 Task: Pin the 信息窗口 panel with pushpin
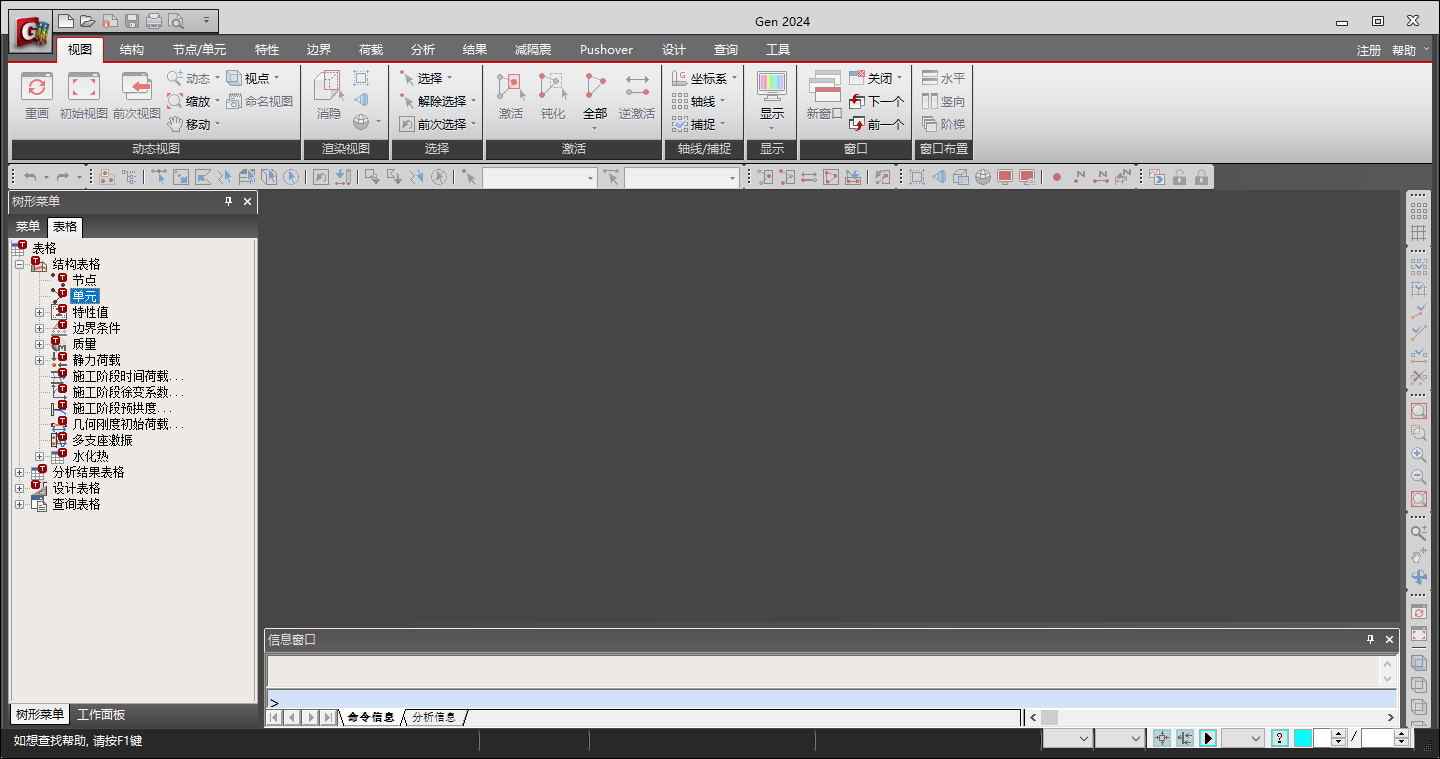pos(1370,639)
